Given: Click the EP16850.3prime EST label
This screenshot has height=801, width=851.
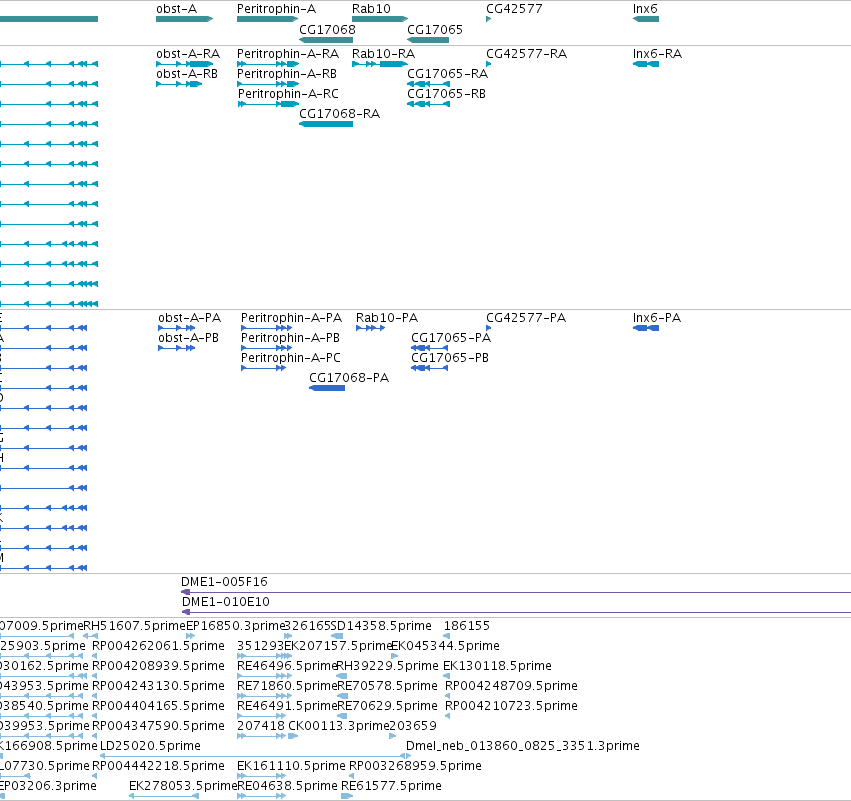Looking at the screenshot, I should click(x=236, y=626).
